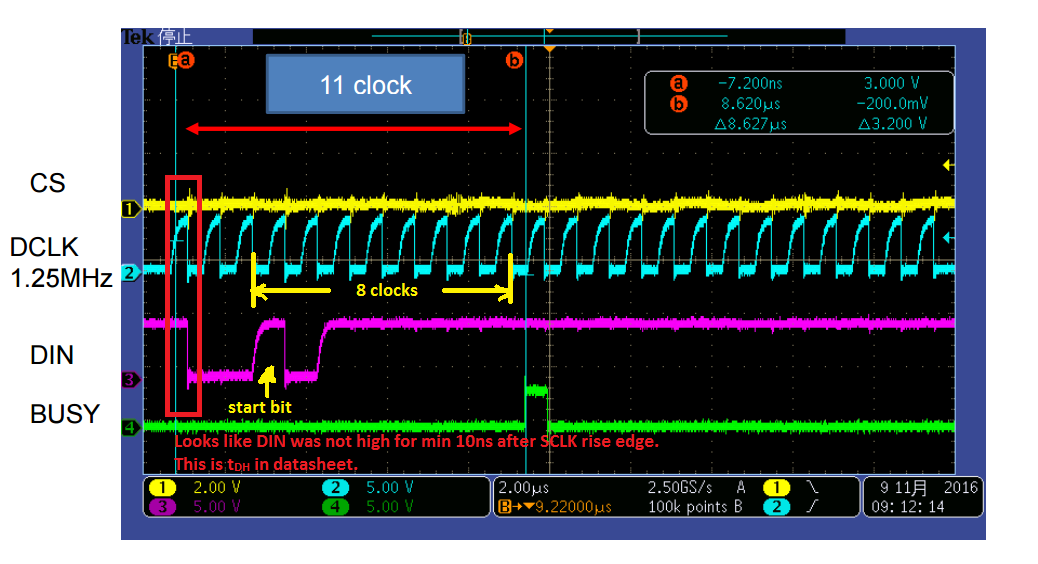The image size is (1038, 564).
Task: Click the 'b' icon in cursor readout
Action: (679, 104)
